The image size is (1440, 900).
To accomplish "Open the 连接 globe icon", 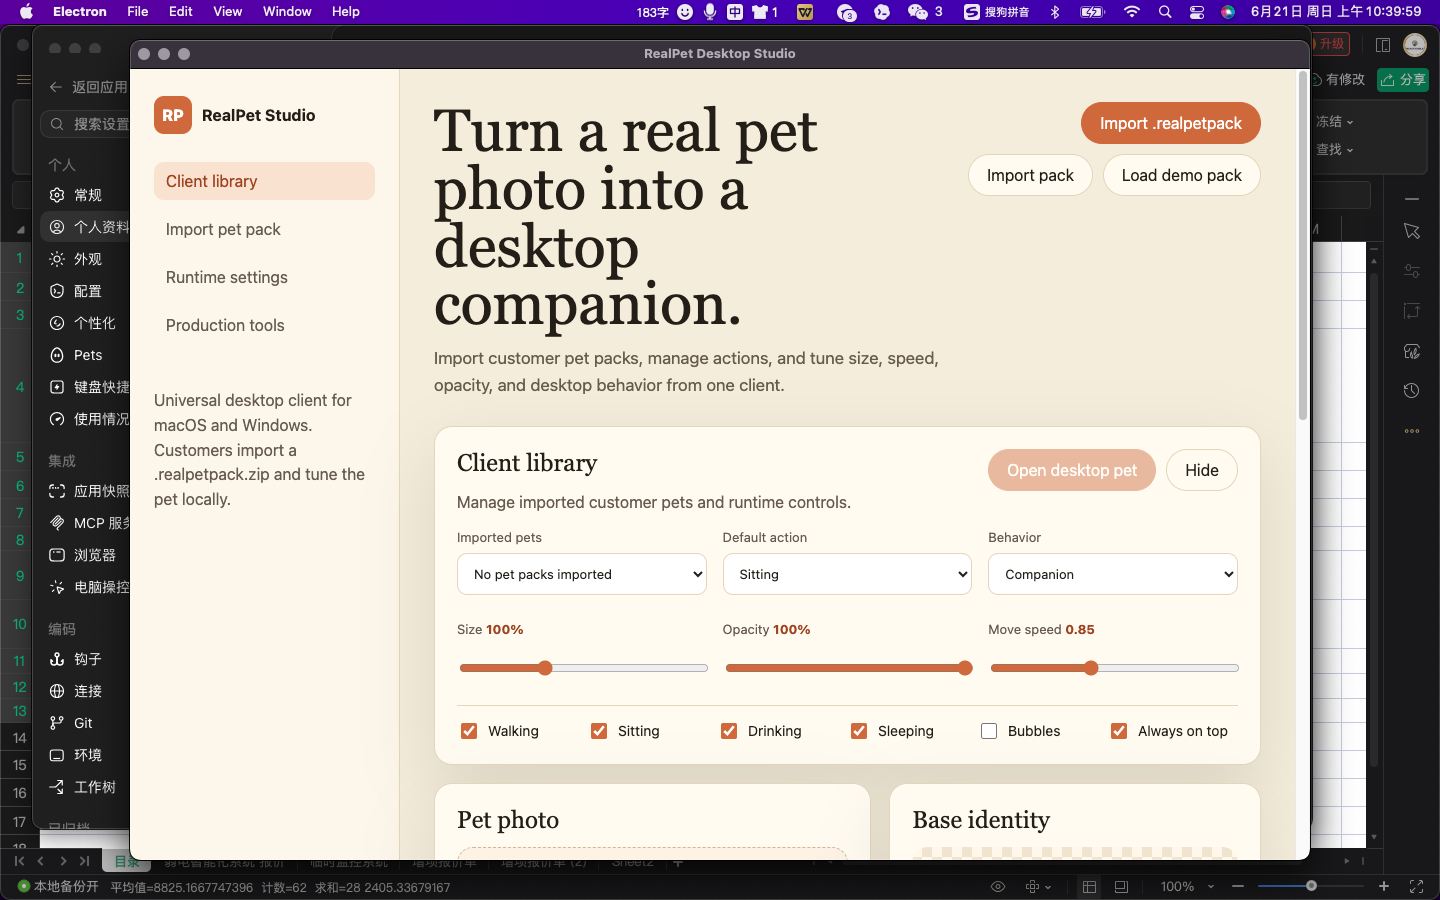I will pos(57,691).
